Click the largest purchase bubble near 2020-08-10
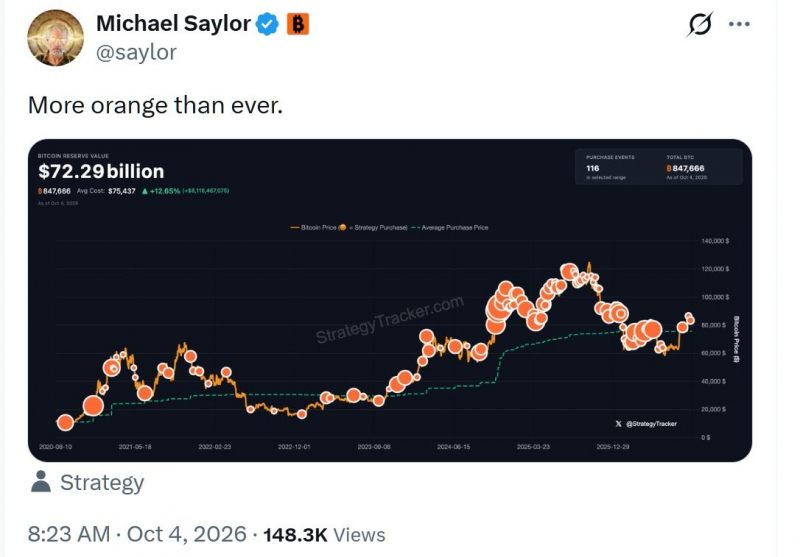Image resolution: width=800 pixels, height=557 pixels. click(x=65, y=422)
